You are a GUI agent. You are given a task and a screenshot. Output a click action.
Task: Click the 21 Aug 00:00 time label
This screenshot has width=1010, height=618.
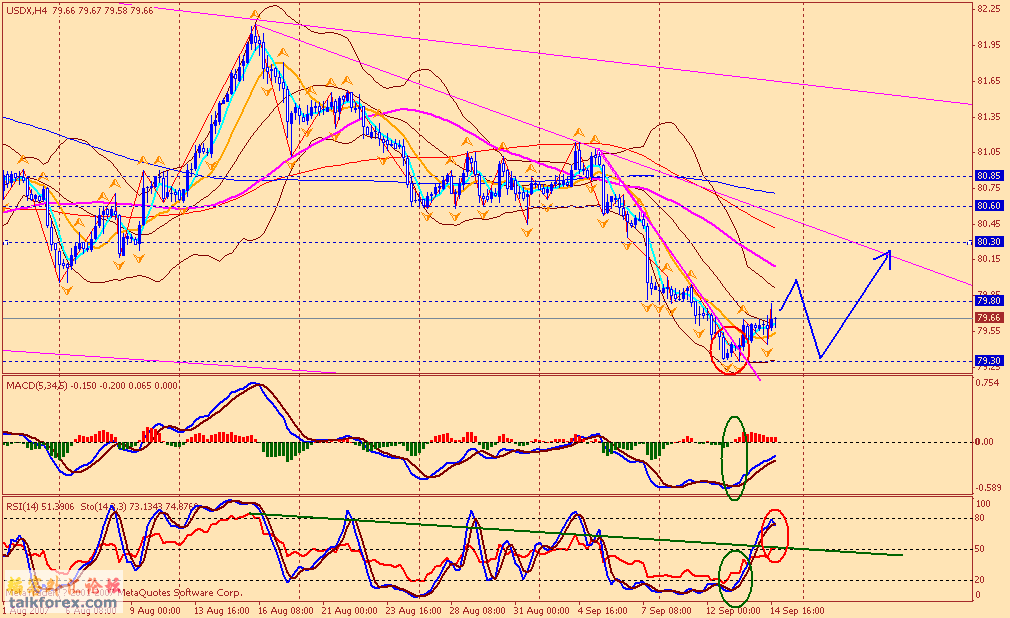click(x=349, y=610)
